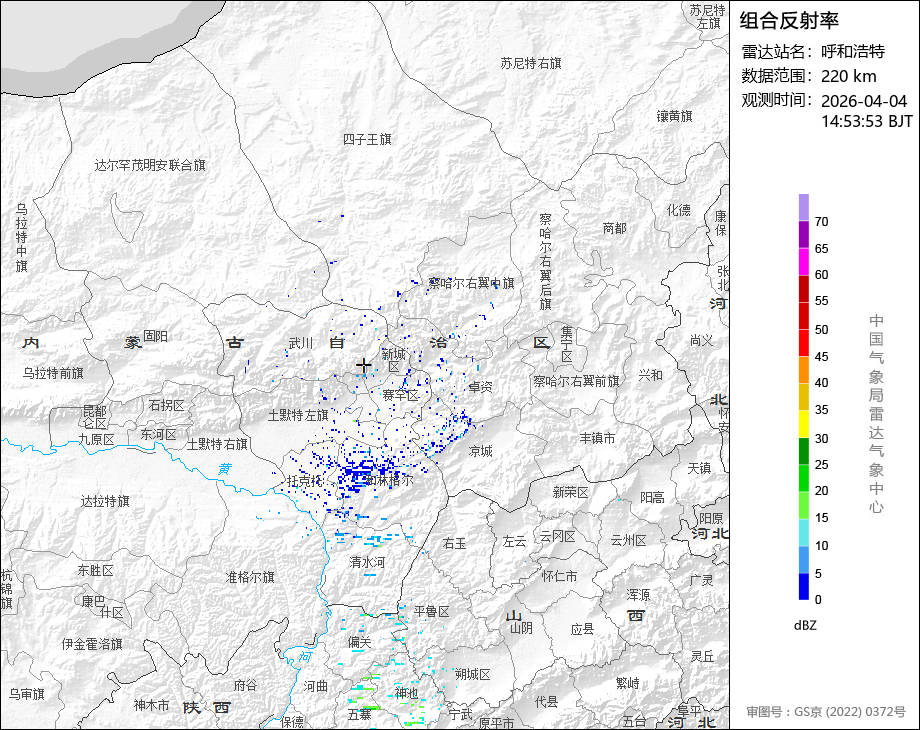Click the dark green 25–30 dBZ legend swatch
920x730 pixels.
tap(803, 452)
